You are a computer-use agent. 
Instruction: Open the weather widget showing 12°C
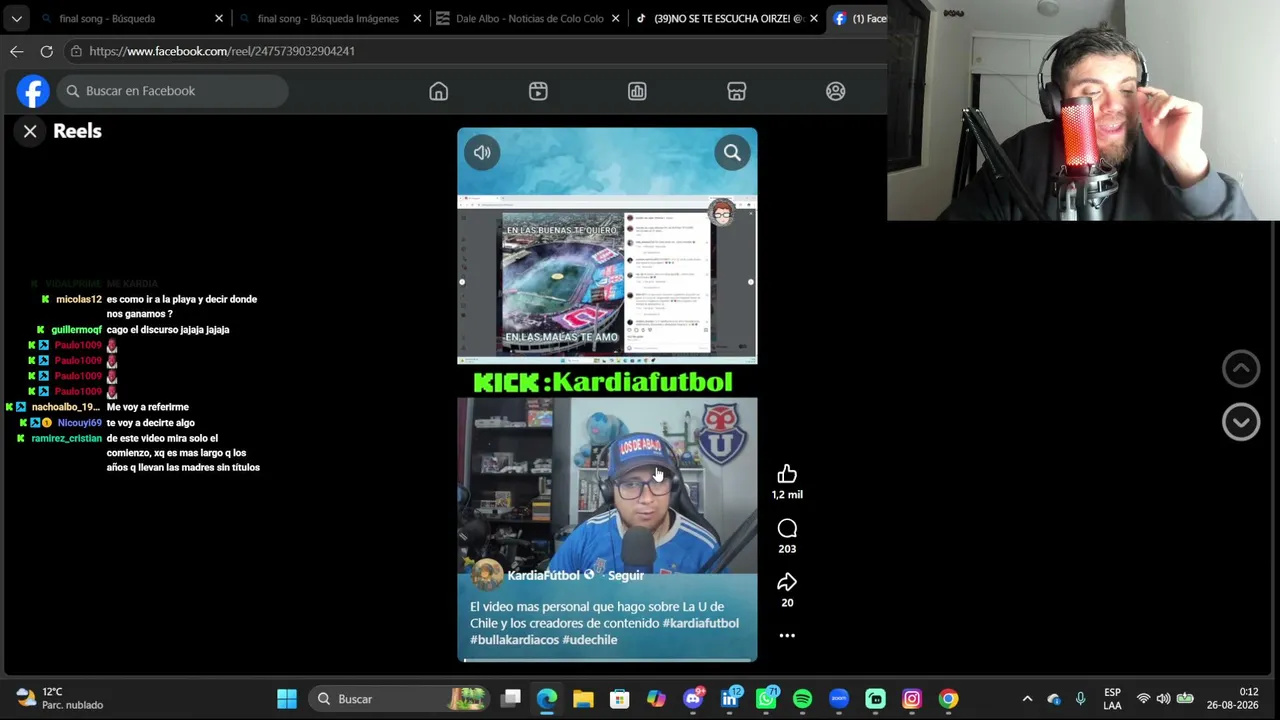point(60,698)
